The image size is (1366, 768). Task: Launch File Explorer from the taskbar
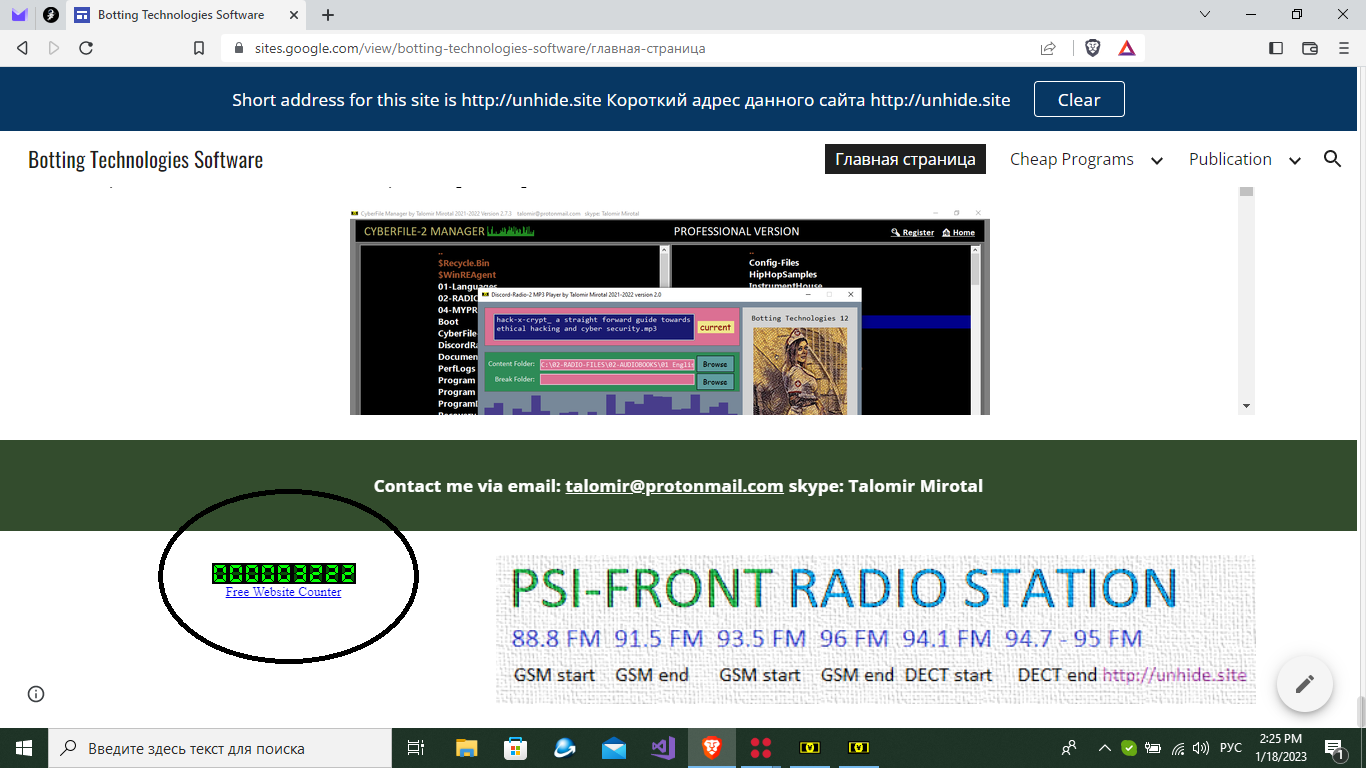[467, 748]
